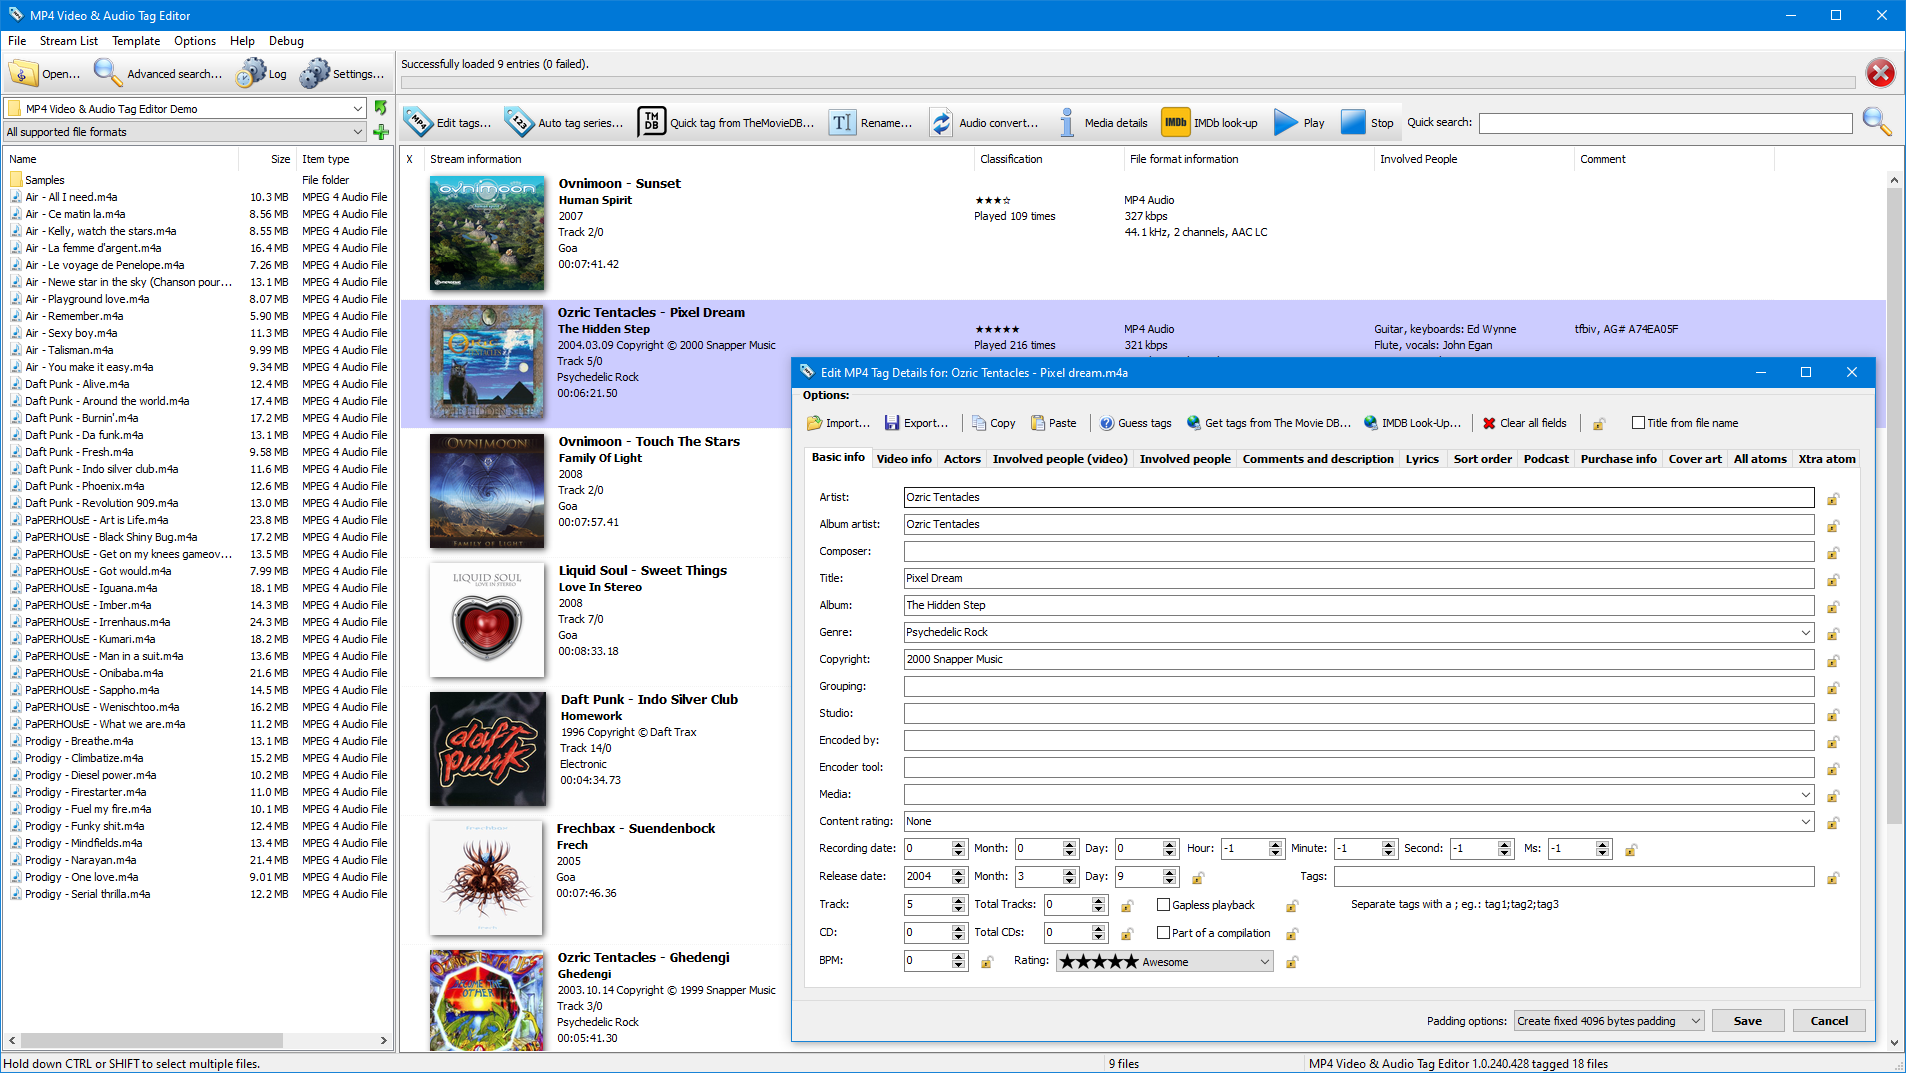1906x1073 pixels.
Task: Open the Edit tags tool
Action: 447,123
